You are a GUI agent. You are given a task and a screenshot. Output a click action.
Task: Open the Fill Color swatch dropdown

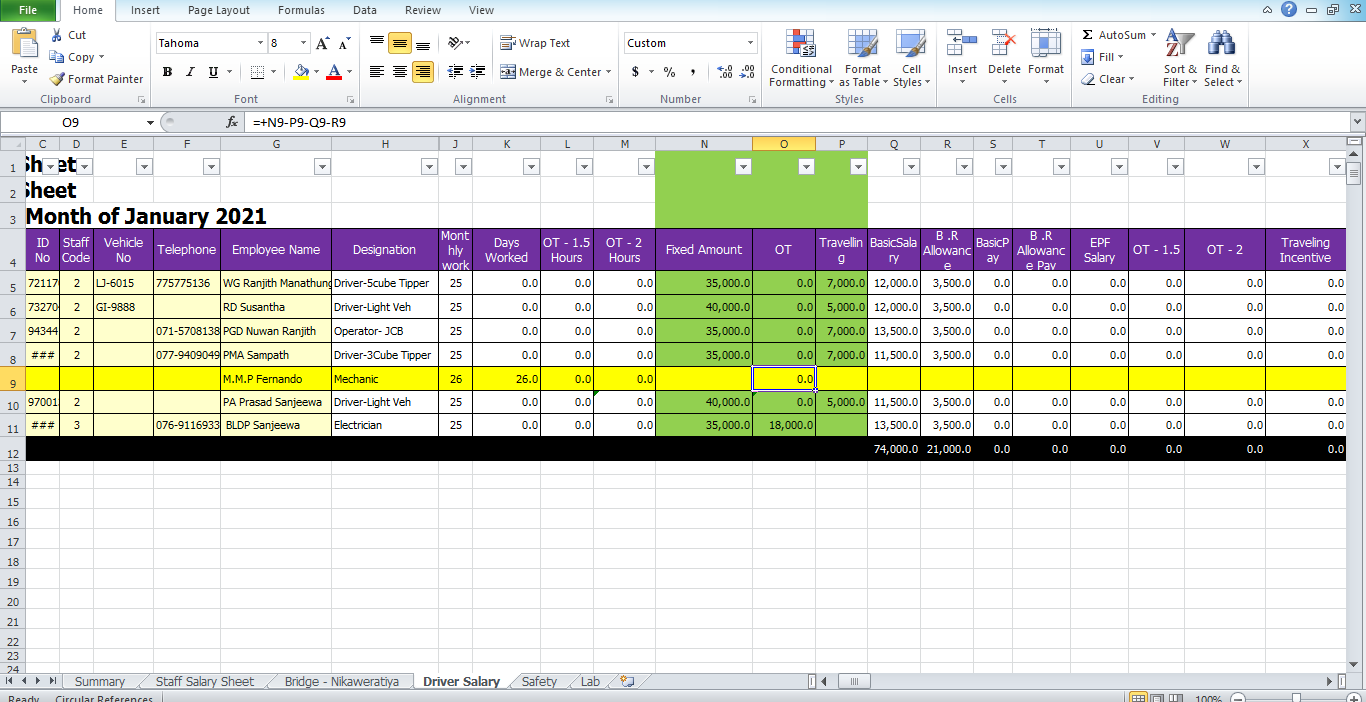pyautogui.click(x=316, y=72)
